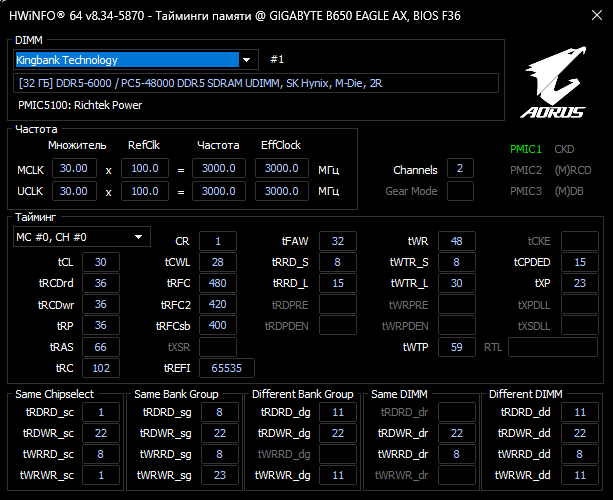Screen dimensions: 613x500
Task: Click the tRC value 102
Action: tap(100, 368)
